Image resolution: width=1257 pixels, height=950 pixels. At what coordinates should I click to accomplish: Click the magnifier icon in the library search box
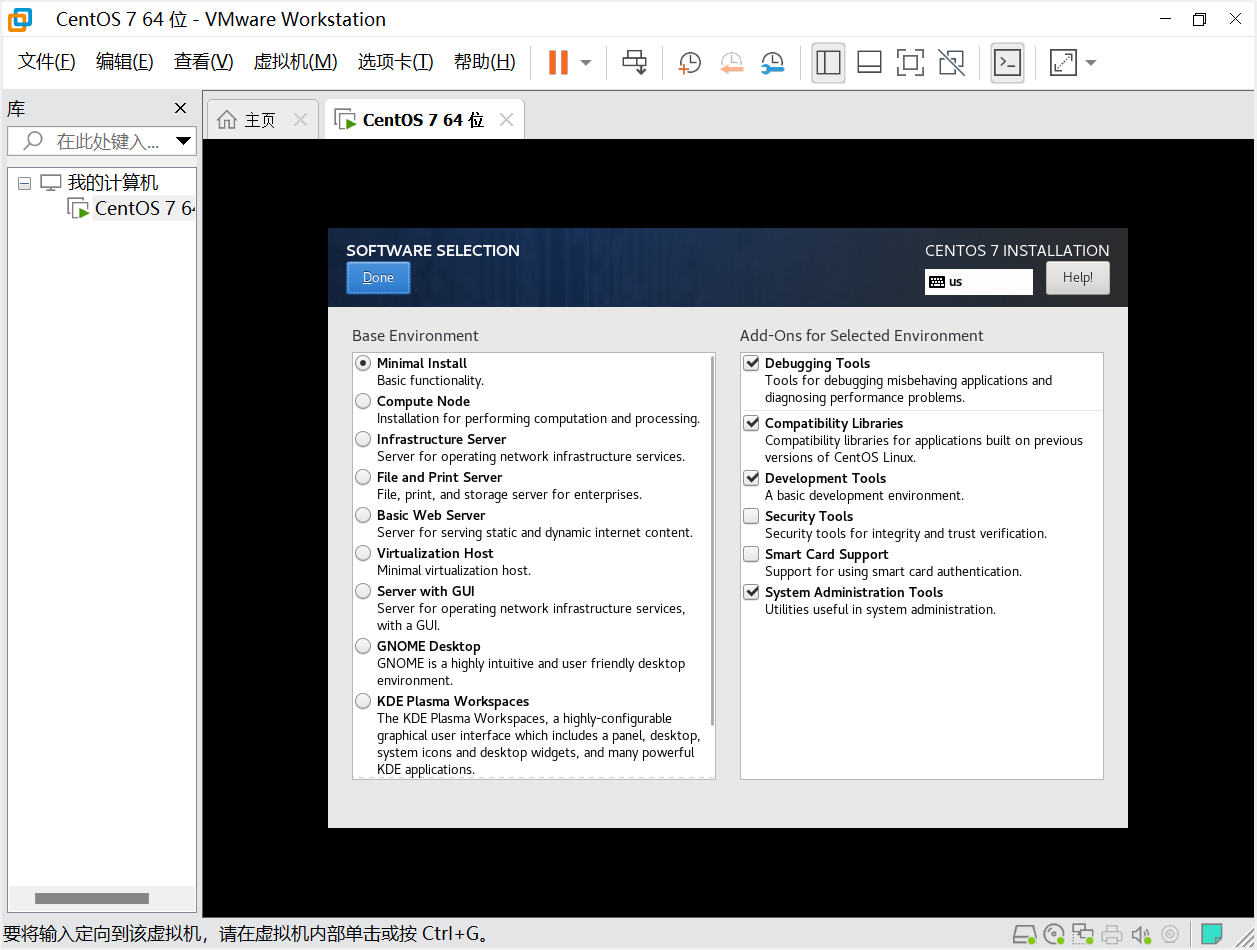(33, 141)
